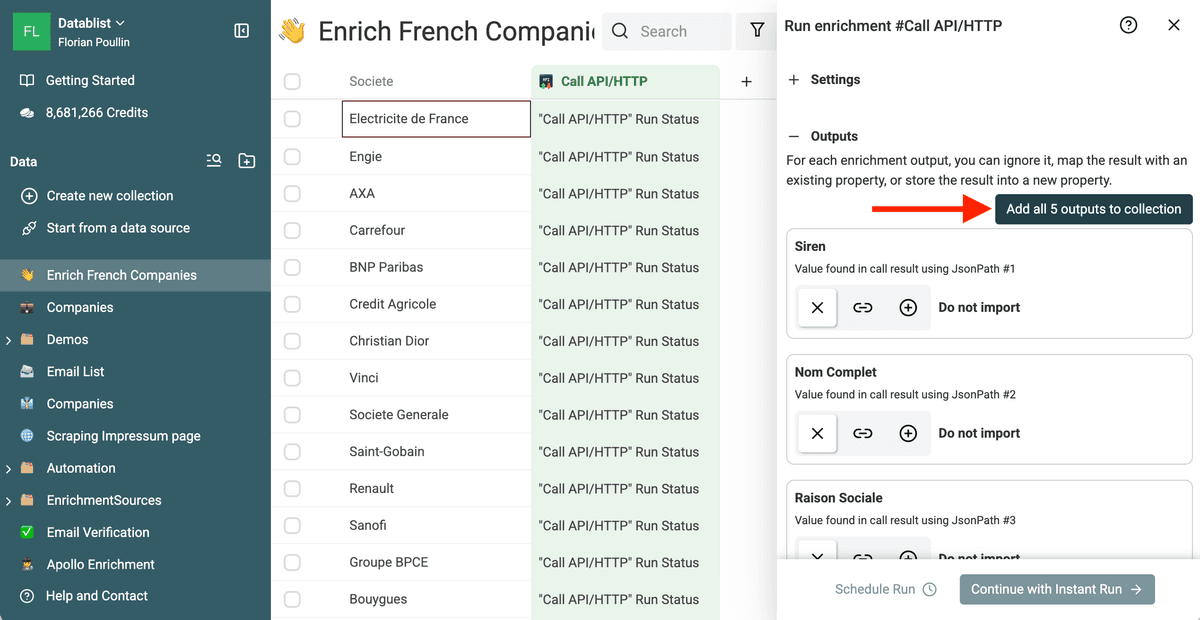Click Continue with Instant Run button
This screenshot has width=1200, height=620.
[x=1057, y=589]
